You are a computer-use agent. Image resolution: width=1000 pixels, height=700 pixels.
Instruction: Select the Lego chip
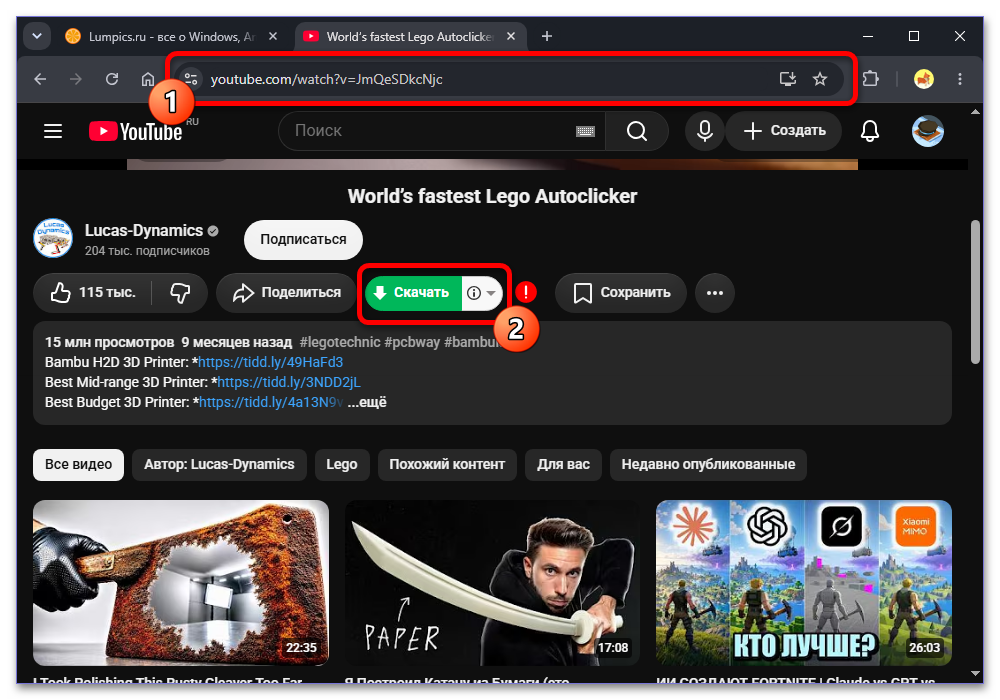[x=342, y=465]
